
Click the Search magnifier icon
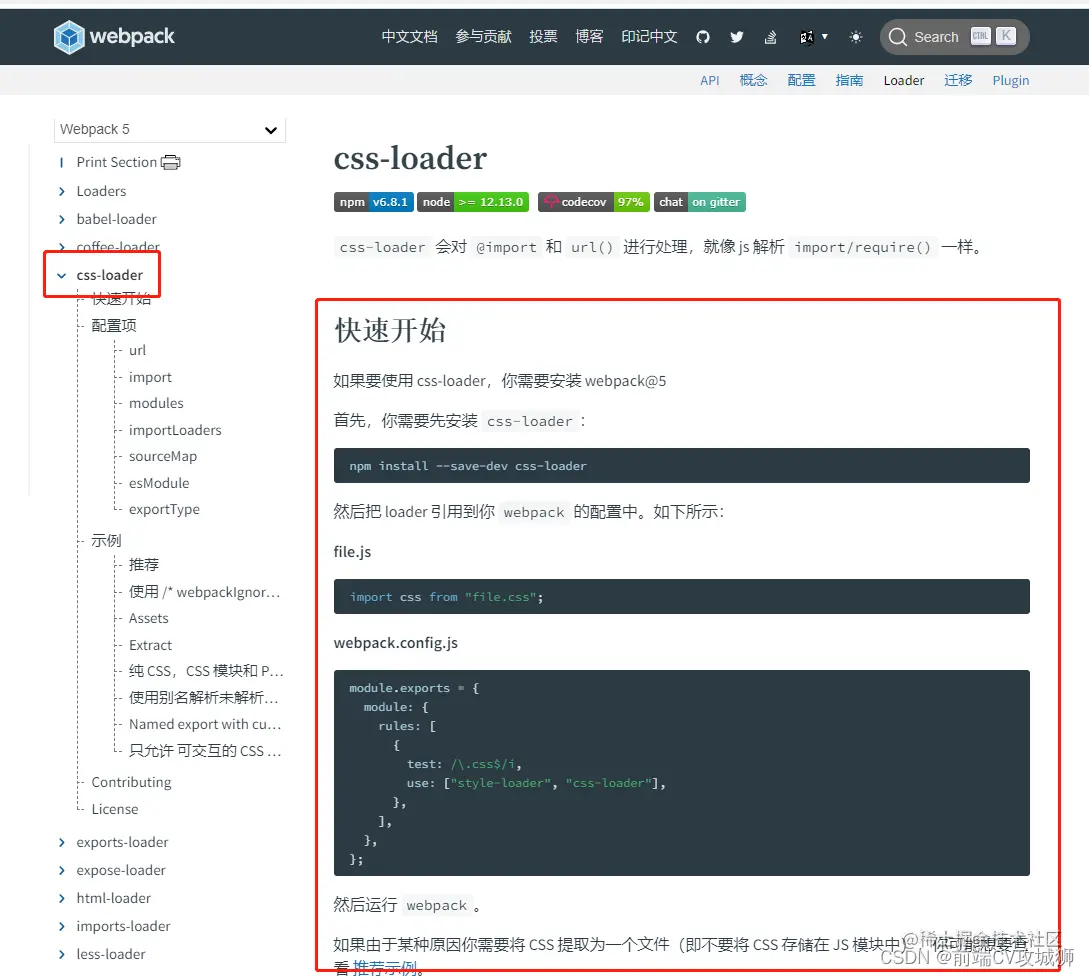click(897, 37)
